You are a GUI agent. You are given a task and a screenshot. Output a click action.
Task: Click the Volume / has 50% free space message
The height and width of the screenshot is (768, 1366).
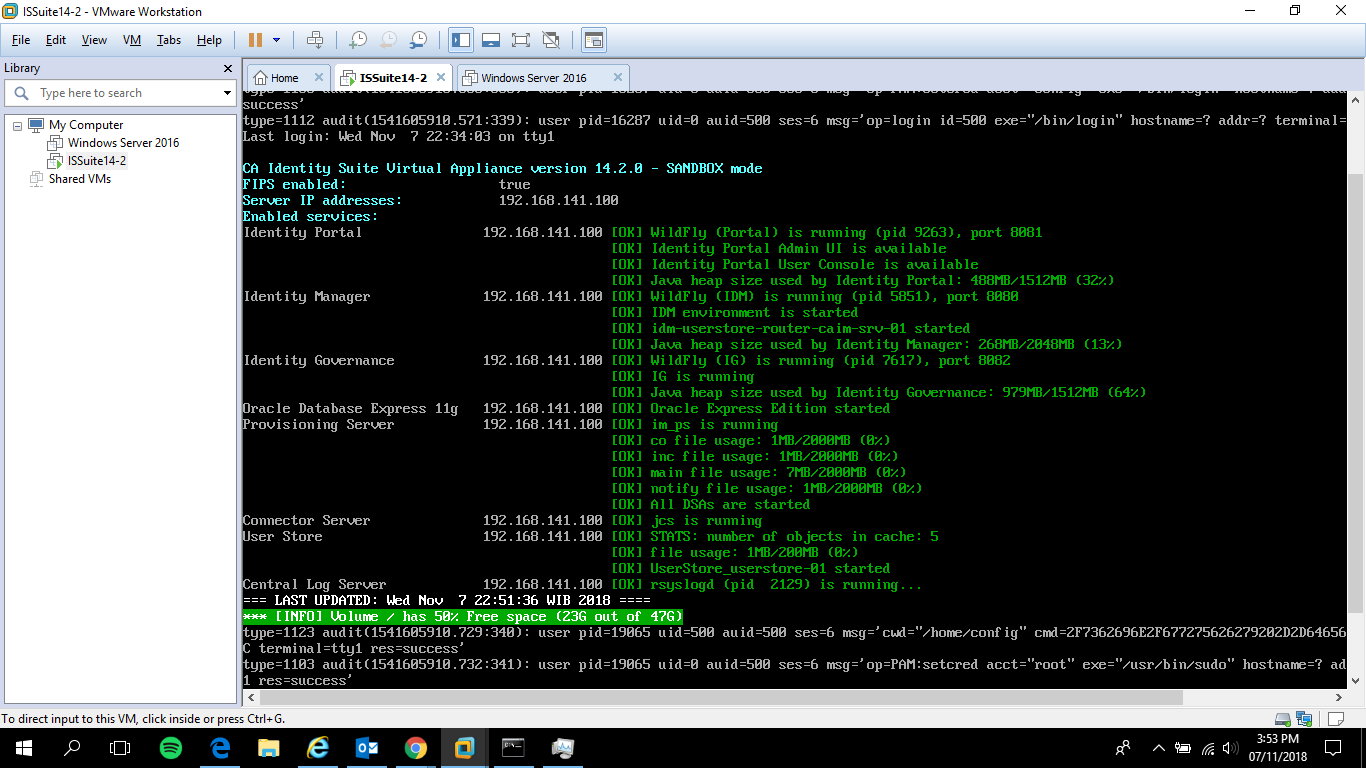463,617
